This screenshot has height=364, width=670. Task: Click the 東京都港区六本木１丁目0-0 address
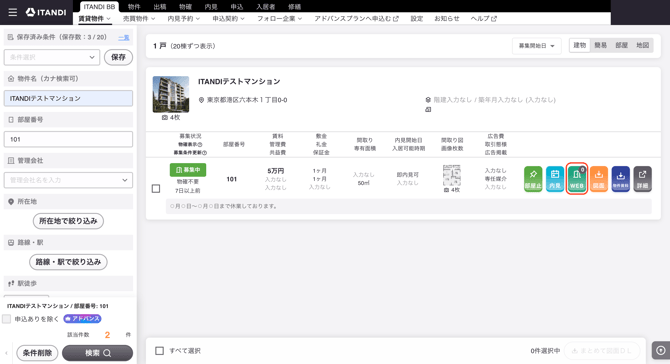click(x=247, y=100)
